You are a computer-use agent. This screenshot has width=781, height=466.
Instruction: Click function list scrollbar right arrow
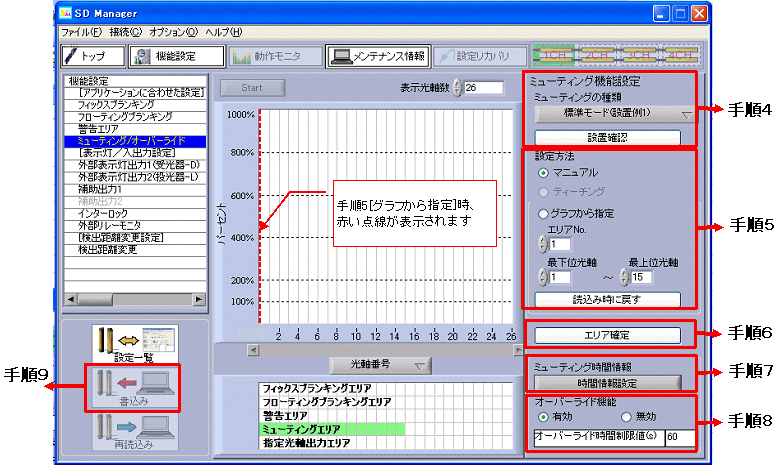[199, 299]
